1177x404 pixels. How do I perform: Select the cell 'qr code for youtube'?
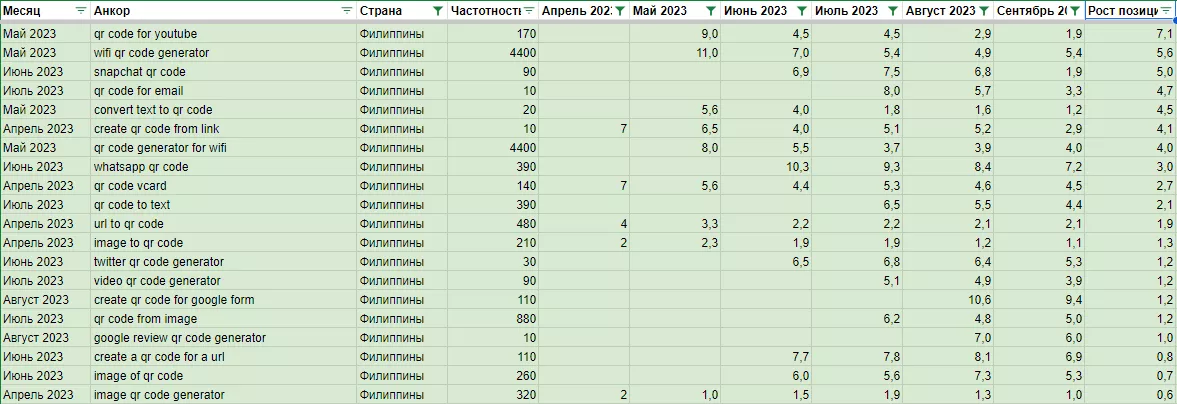pyautogui.click(x=224, y=34)
